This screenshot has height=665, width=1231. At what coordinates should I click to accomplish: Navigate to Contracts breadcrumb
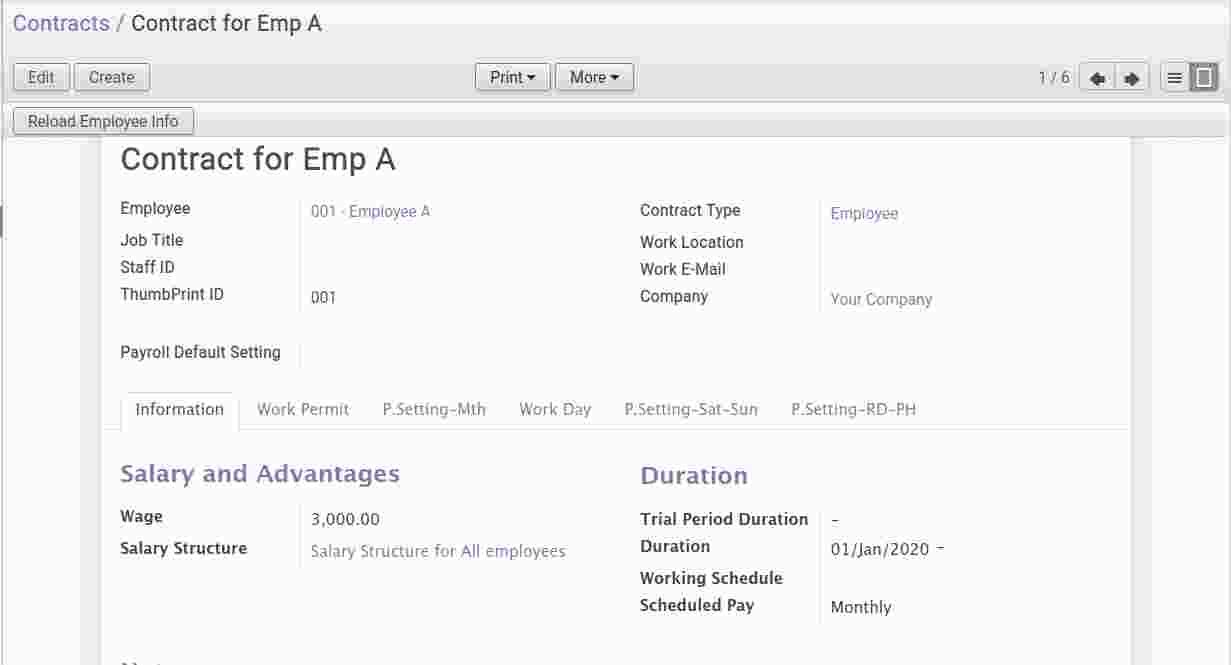(61, 24)
